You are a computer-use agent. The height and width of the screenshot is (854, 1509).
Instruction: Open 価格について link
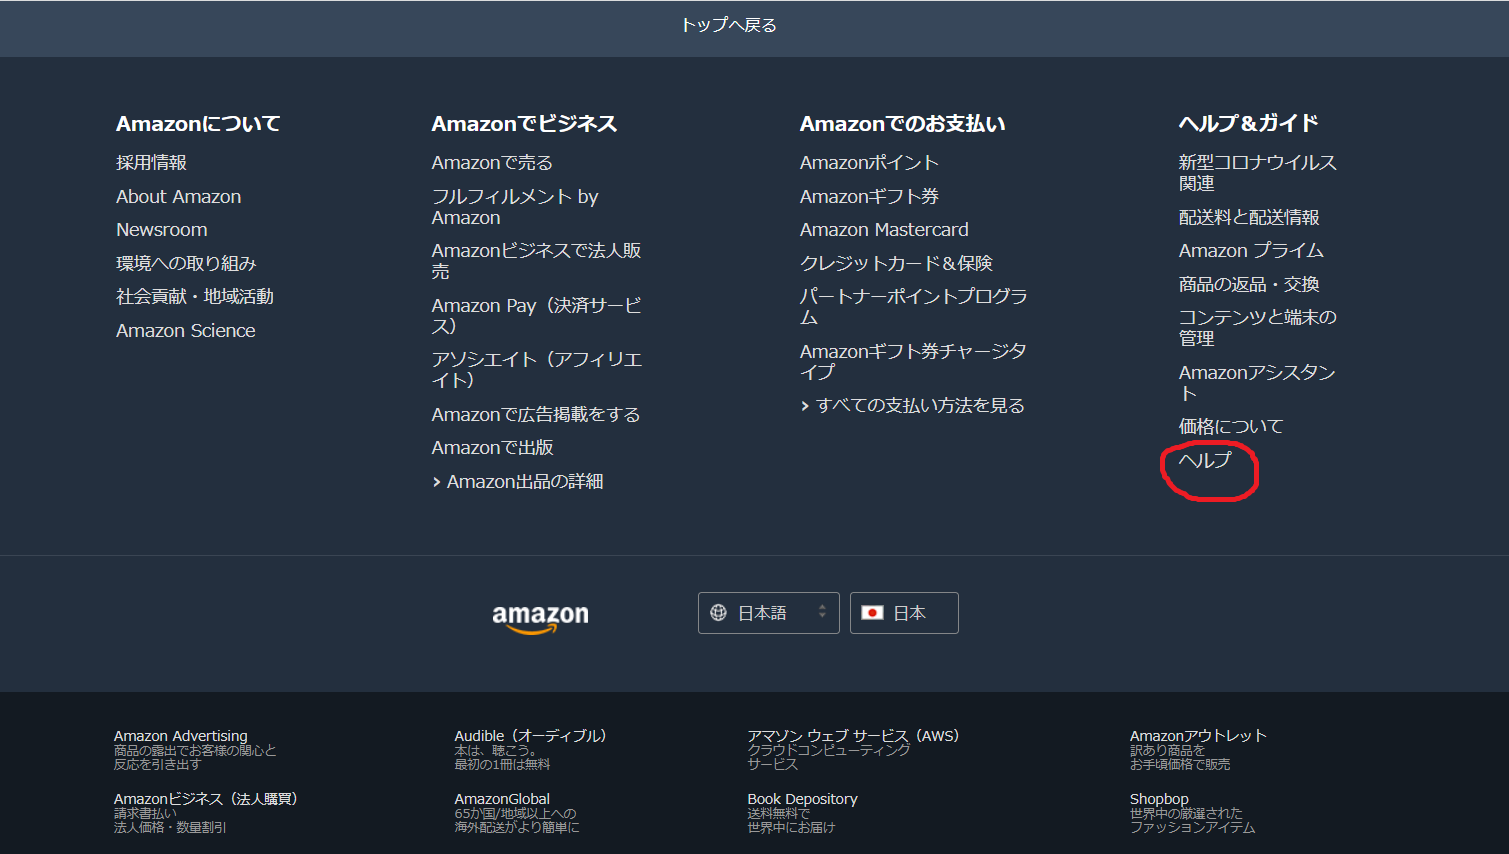click(x=1231, y=427)
